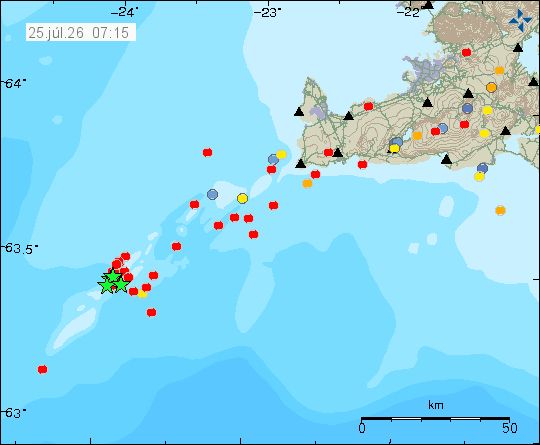The width and height of the screenshot is (540, 445).
Task: Click the yellow circle with dark outline offshore
Action: click(242, 198)
